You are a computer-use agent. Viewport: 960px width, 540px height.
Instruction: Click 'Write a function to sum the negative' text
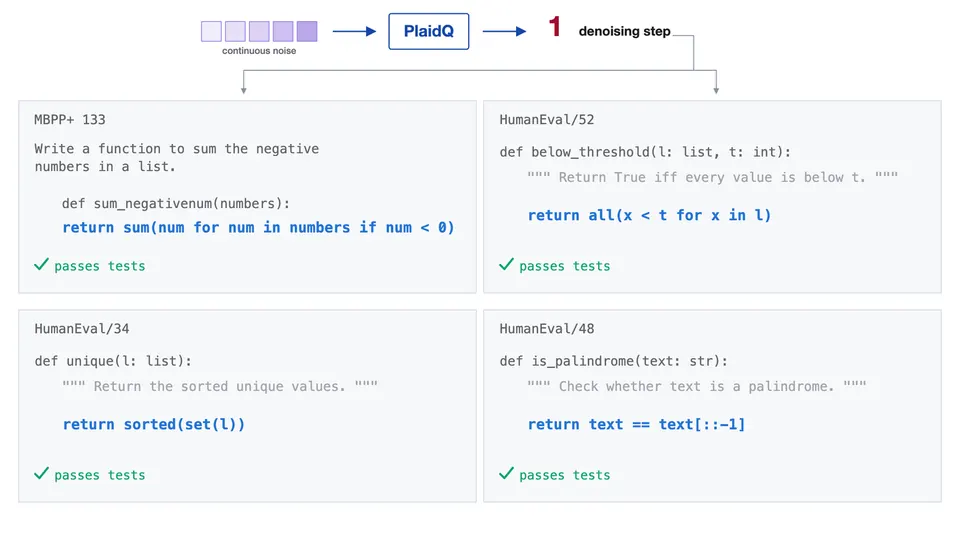click(x=176, y=149)
